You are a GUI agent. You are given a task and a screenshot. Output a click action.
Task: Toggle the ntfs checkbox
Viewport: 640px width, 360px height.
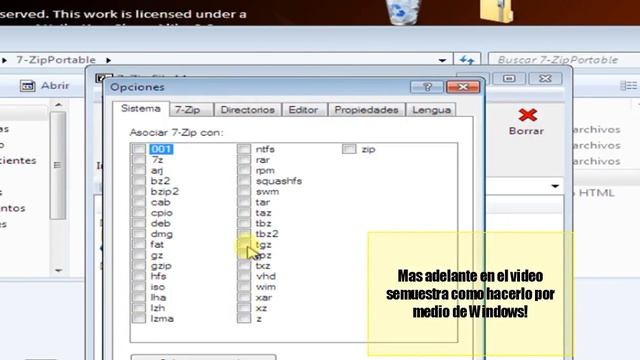point(244,149)
